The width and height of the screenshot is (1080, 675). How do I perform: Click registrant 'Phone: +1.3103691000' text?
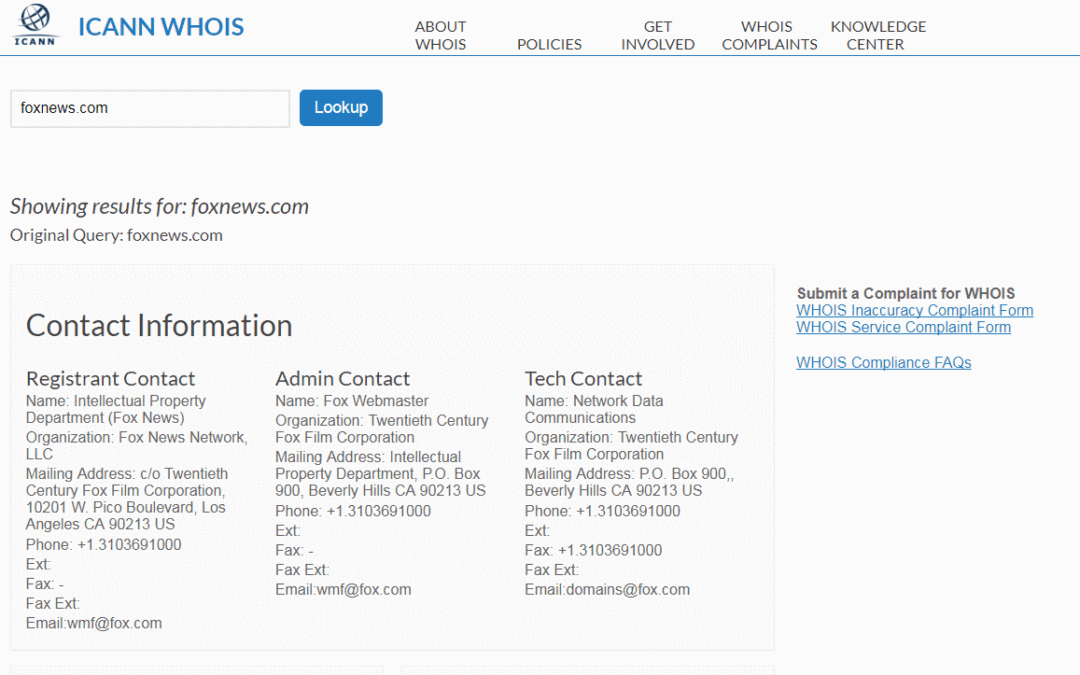[x=103, y=545]
